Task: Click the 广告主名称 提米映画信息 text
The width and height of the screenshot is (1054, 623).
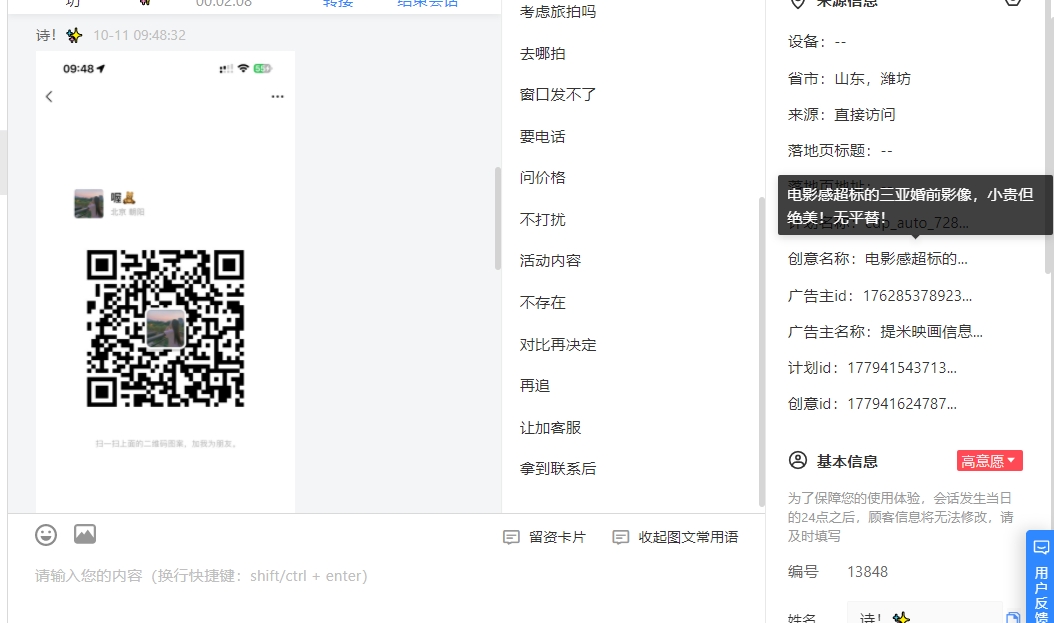Action: (931, 331)
